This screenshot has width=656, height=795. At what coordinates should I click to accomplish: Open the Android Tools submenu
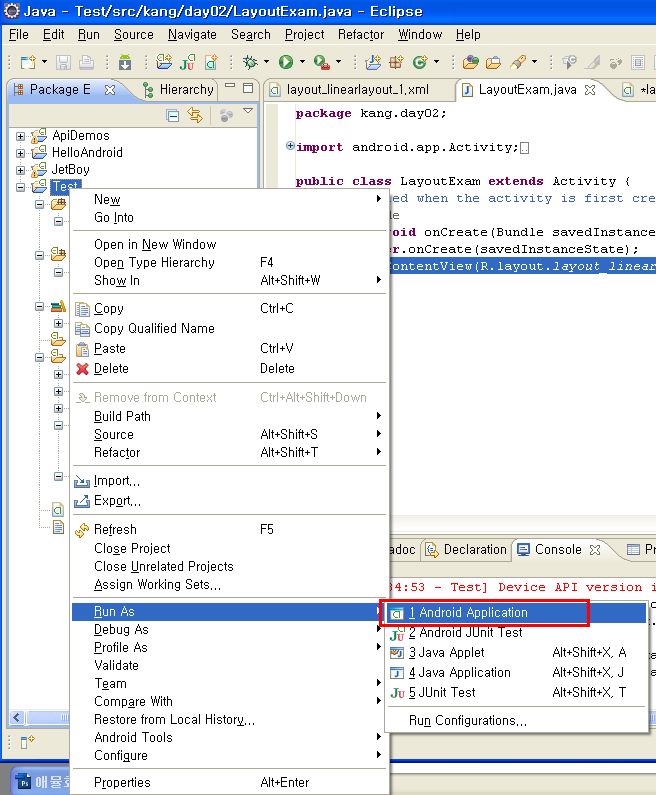(229, 738)
